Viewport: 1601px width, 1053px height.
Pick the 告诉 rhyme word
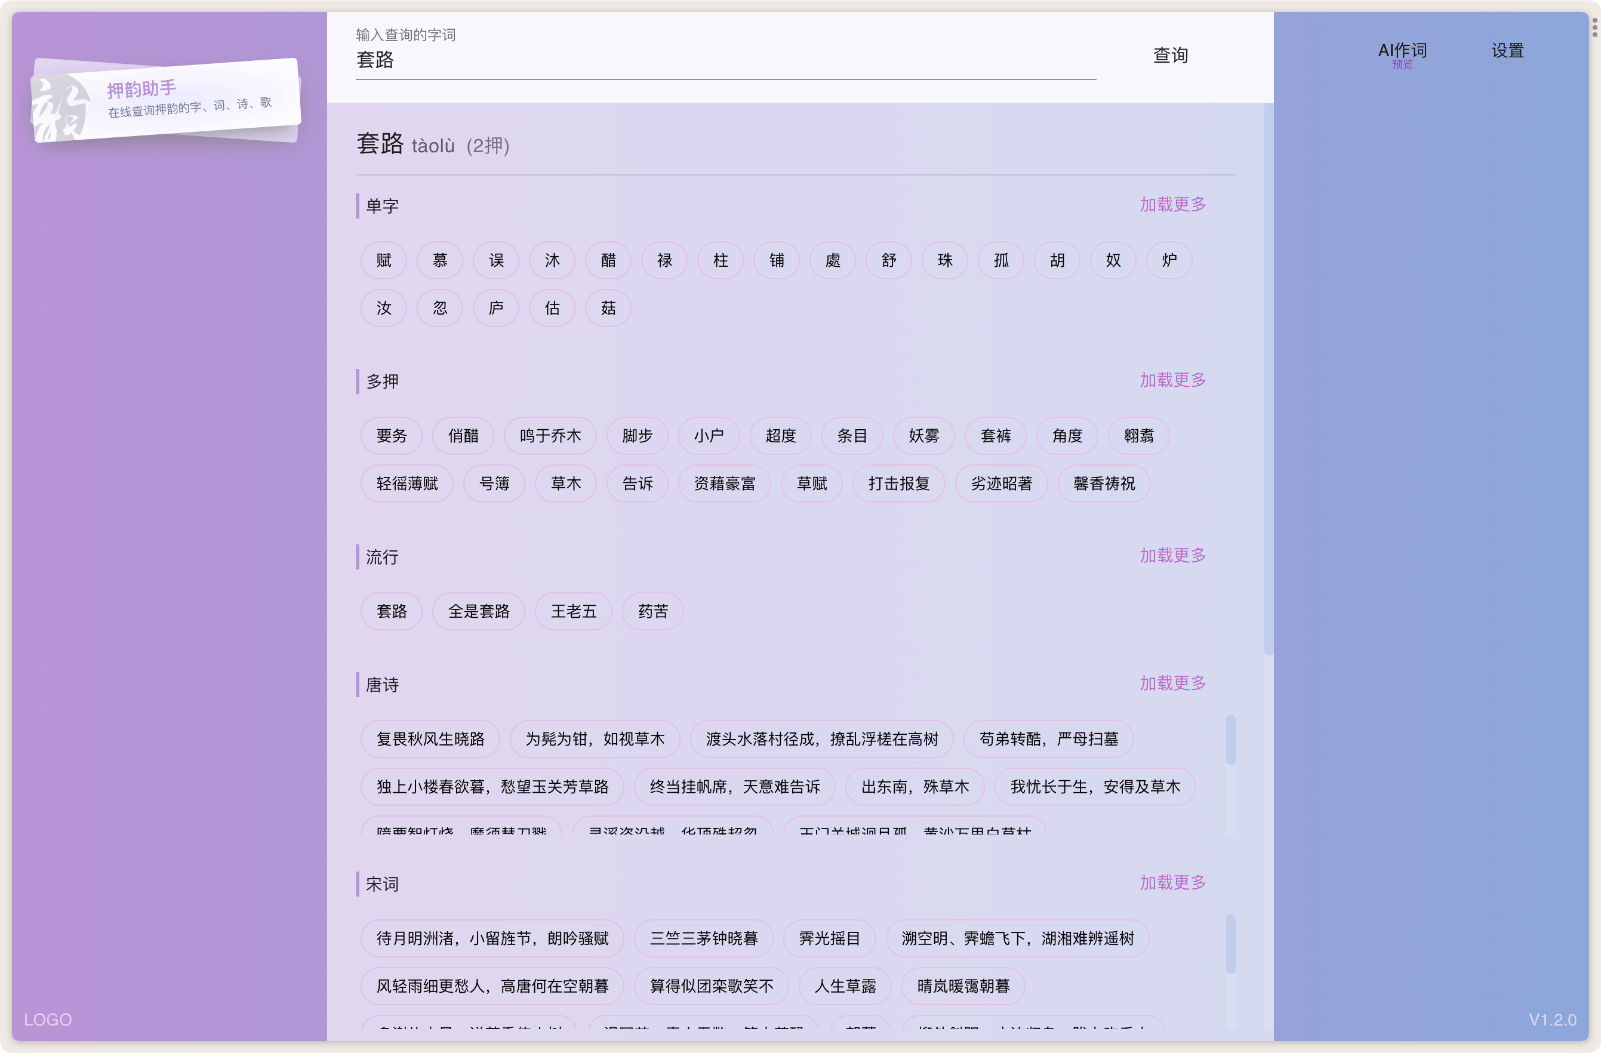click(x=638, y=484)
